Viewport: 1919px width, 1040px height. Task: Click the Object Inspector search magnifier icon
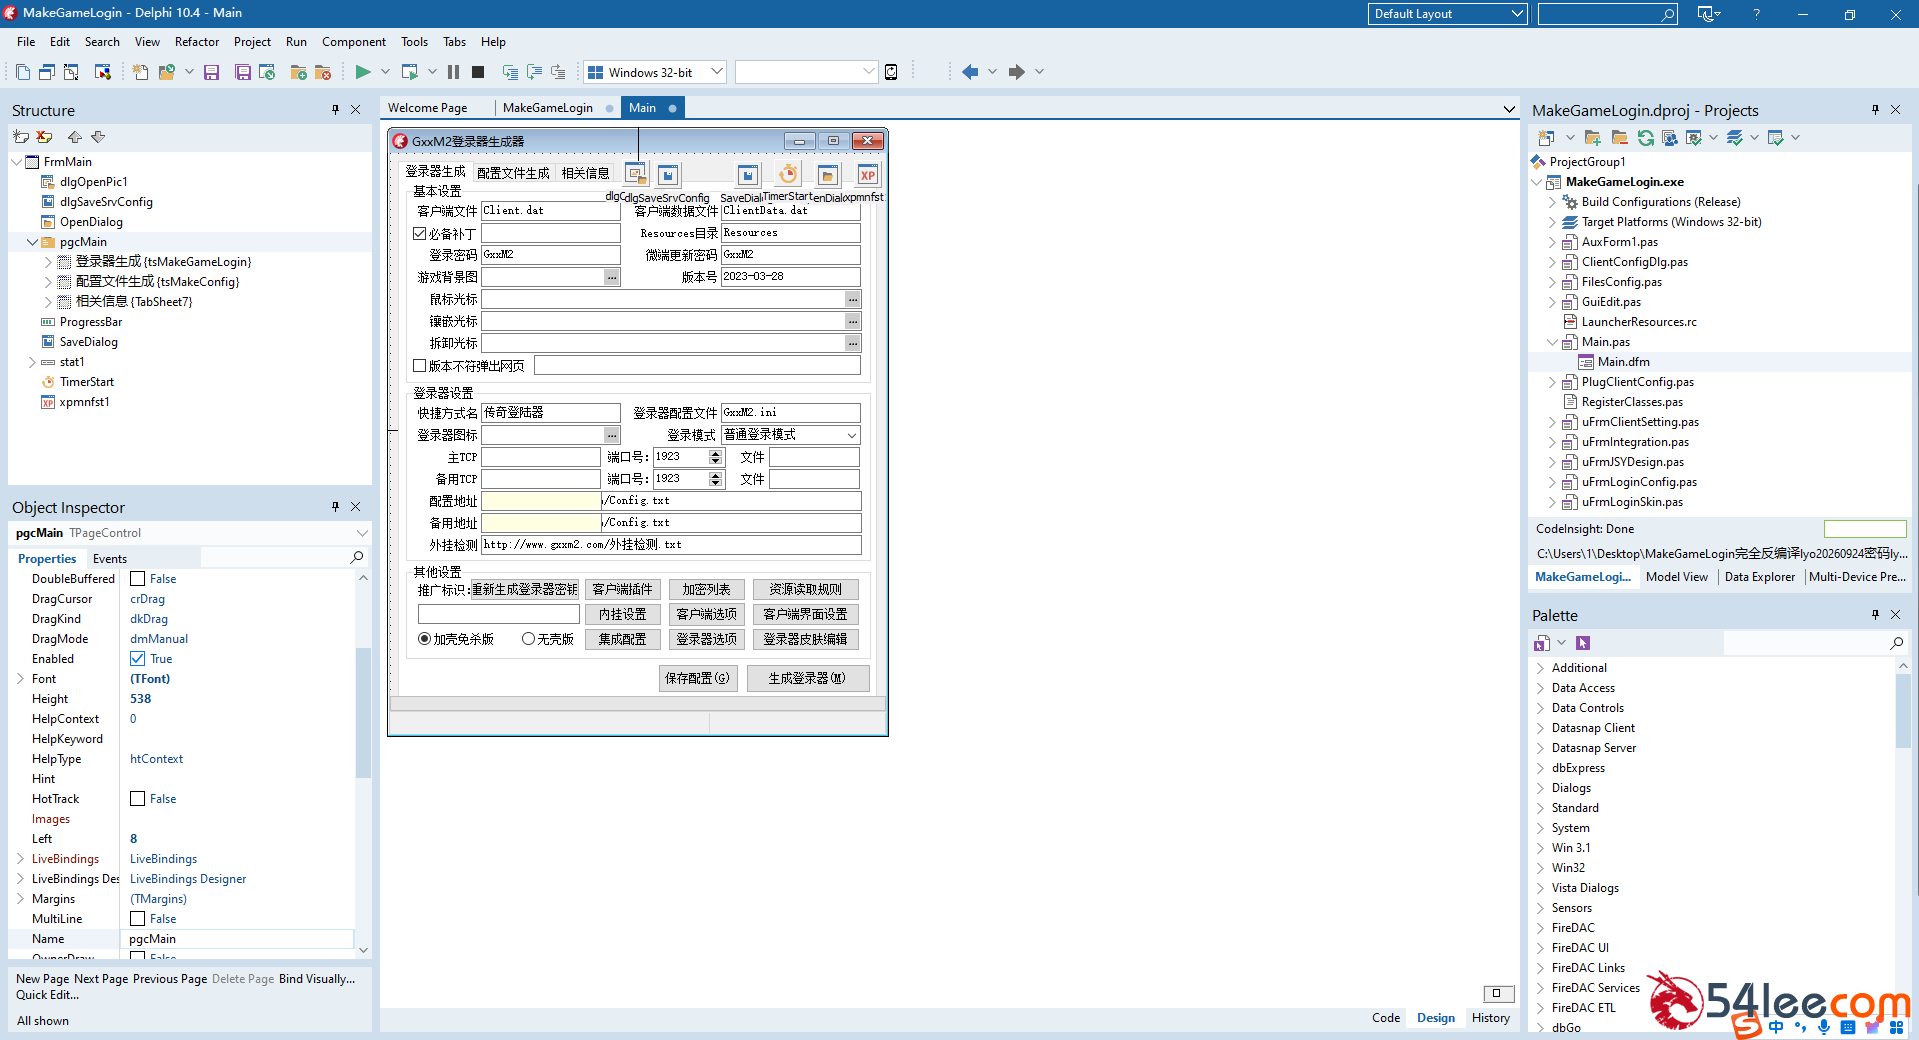[357, 557]
